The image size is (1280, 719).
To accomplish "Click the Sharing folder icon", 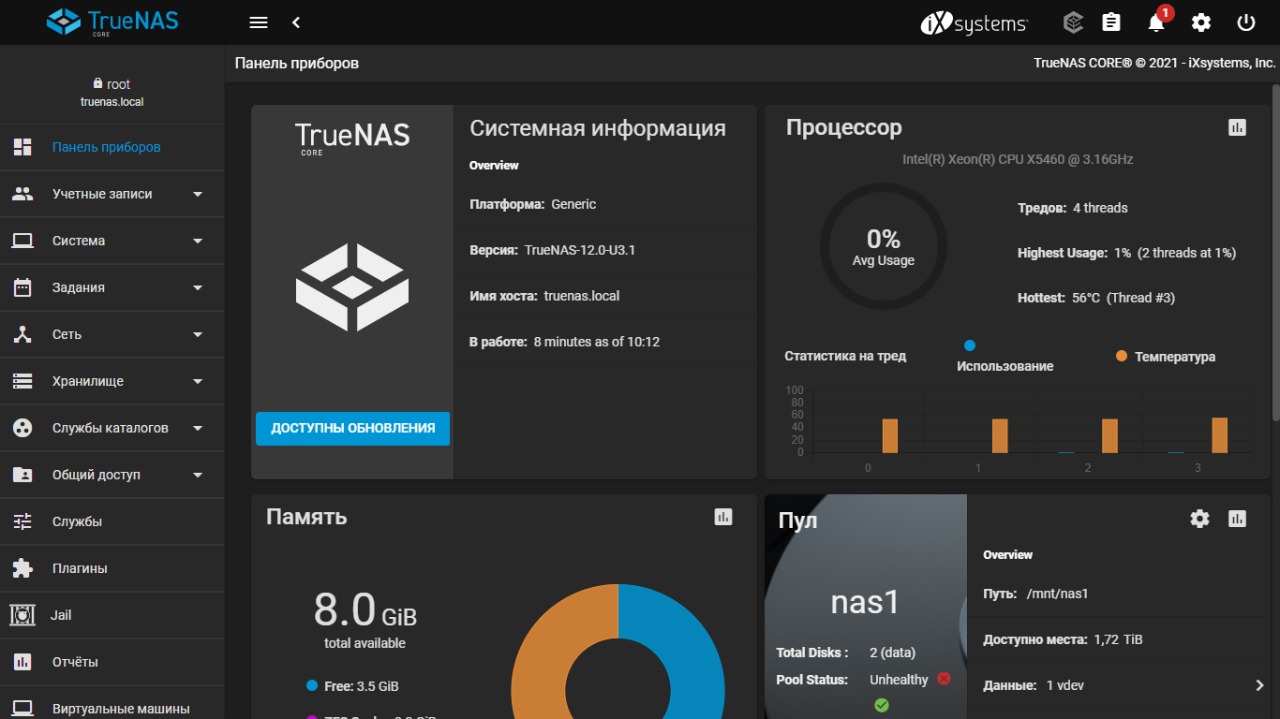I will click(x=22, y=475).
